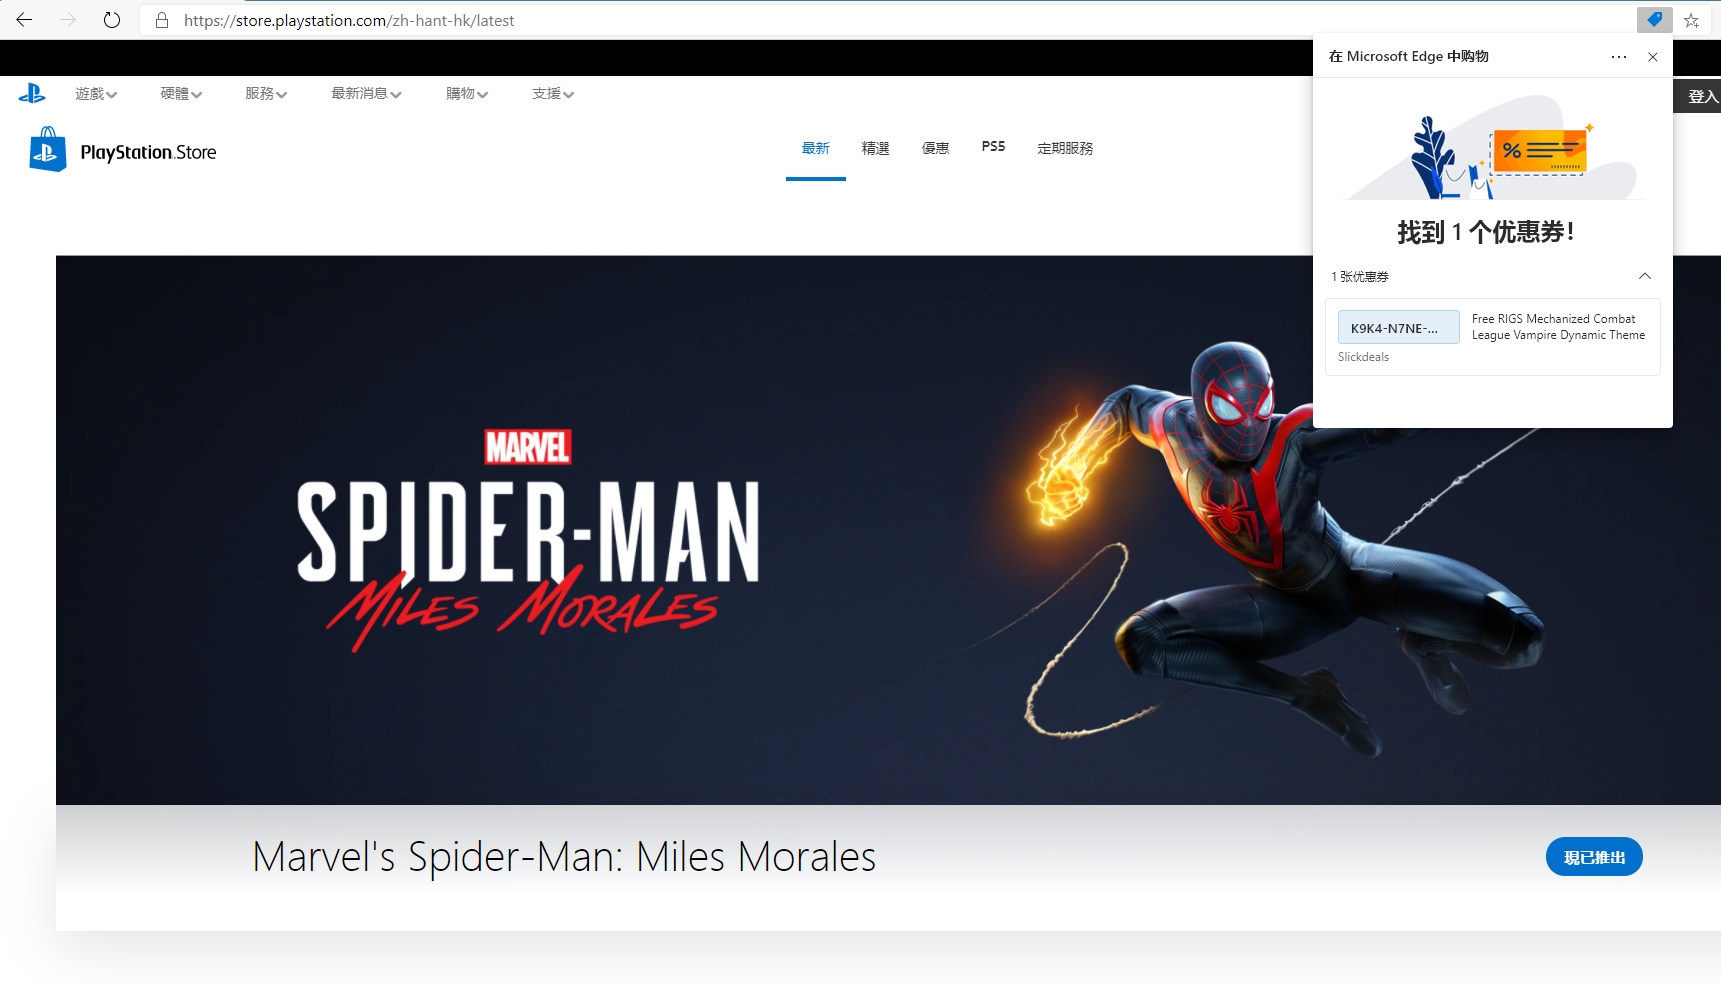Select the PS5 store tab

point(993,147)
